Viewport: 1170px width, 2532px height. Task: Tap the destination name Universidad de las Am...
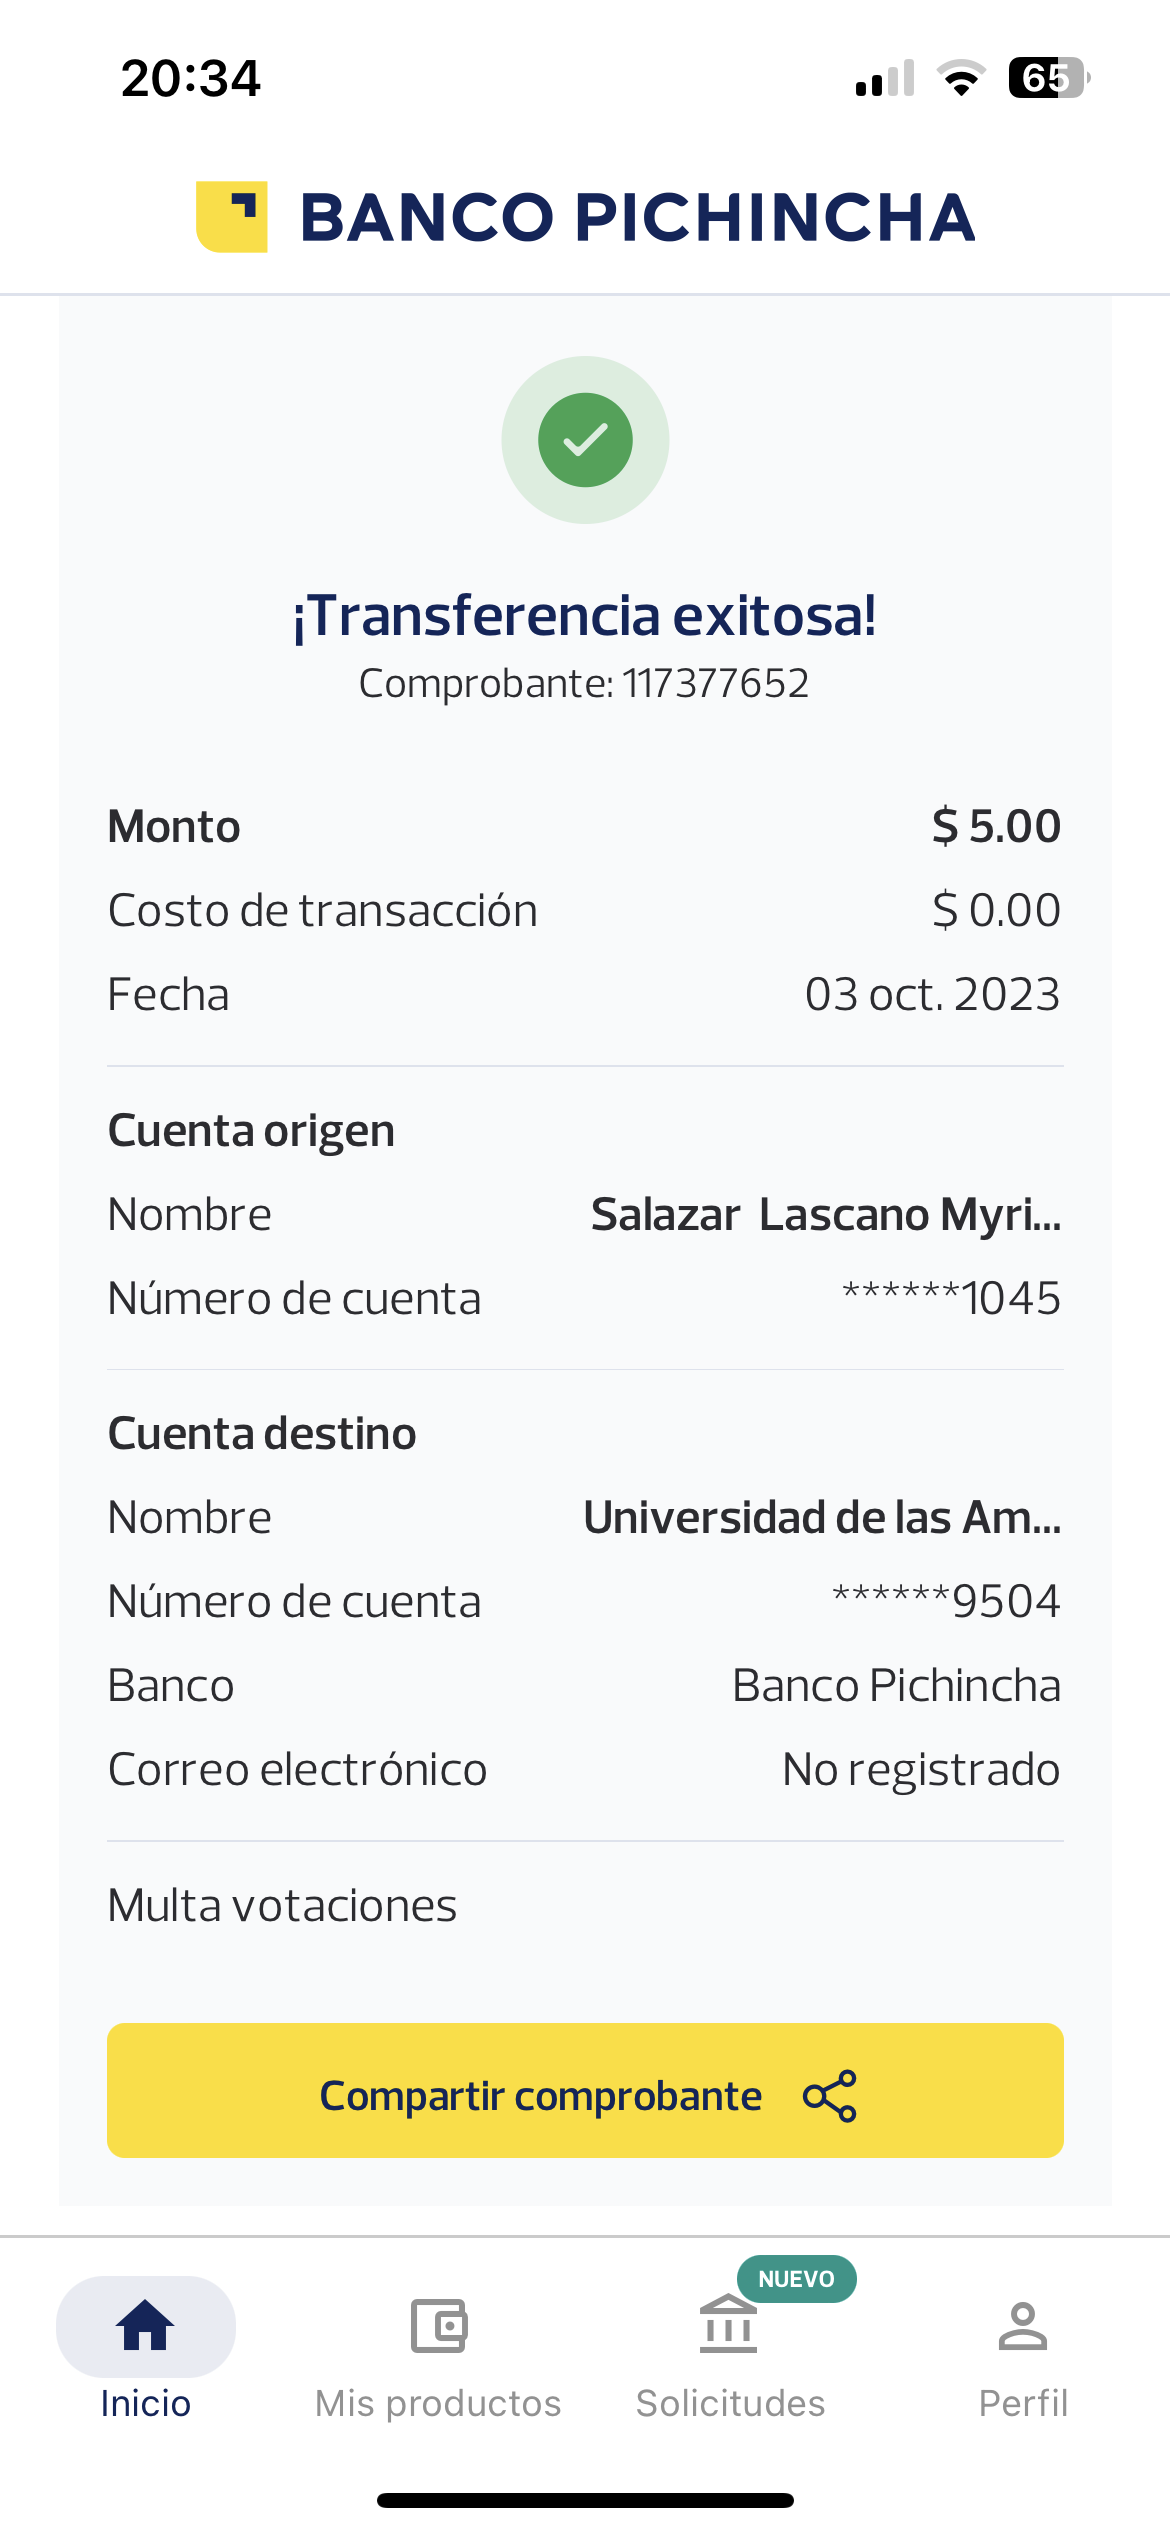pyautogui.click(x=822, y=1518)
